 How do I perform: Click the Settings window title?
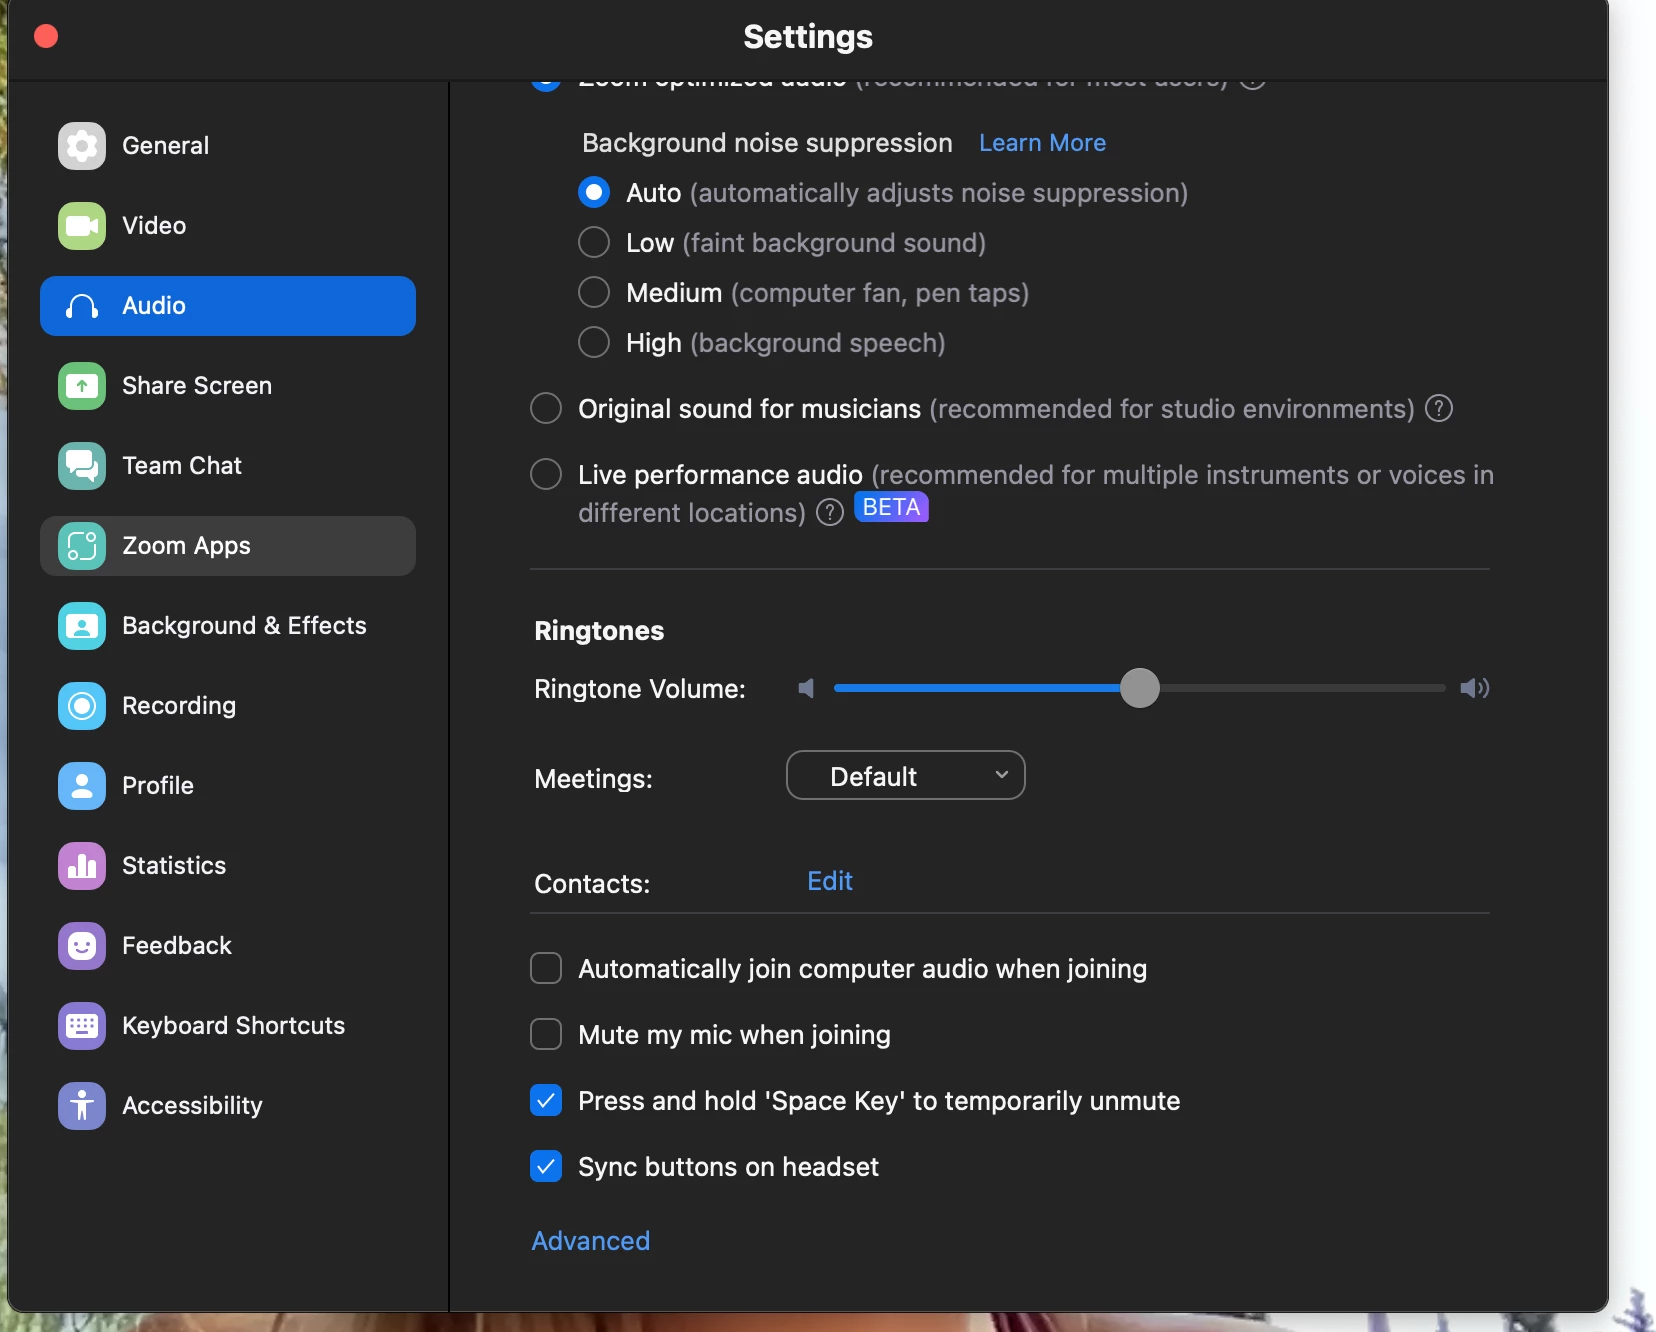coord(808,37)
